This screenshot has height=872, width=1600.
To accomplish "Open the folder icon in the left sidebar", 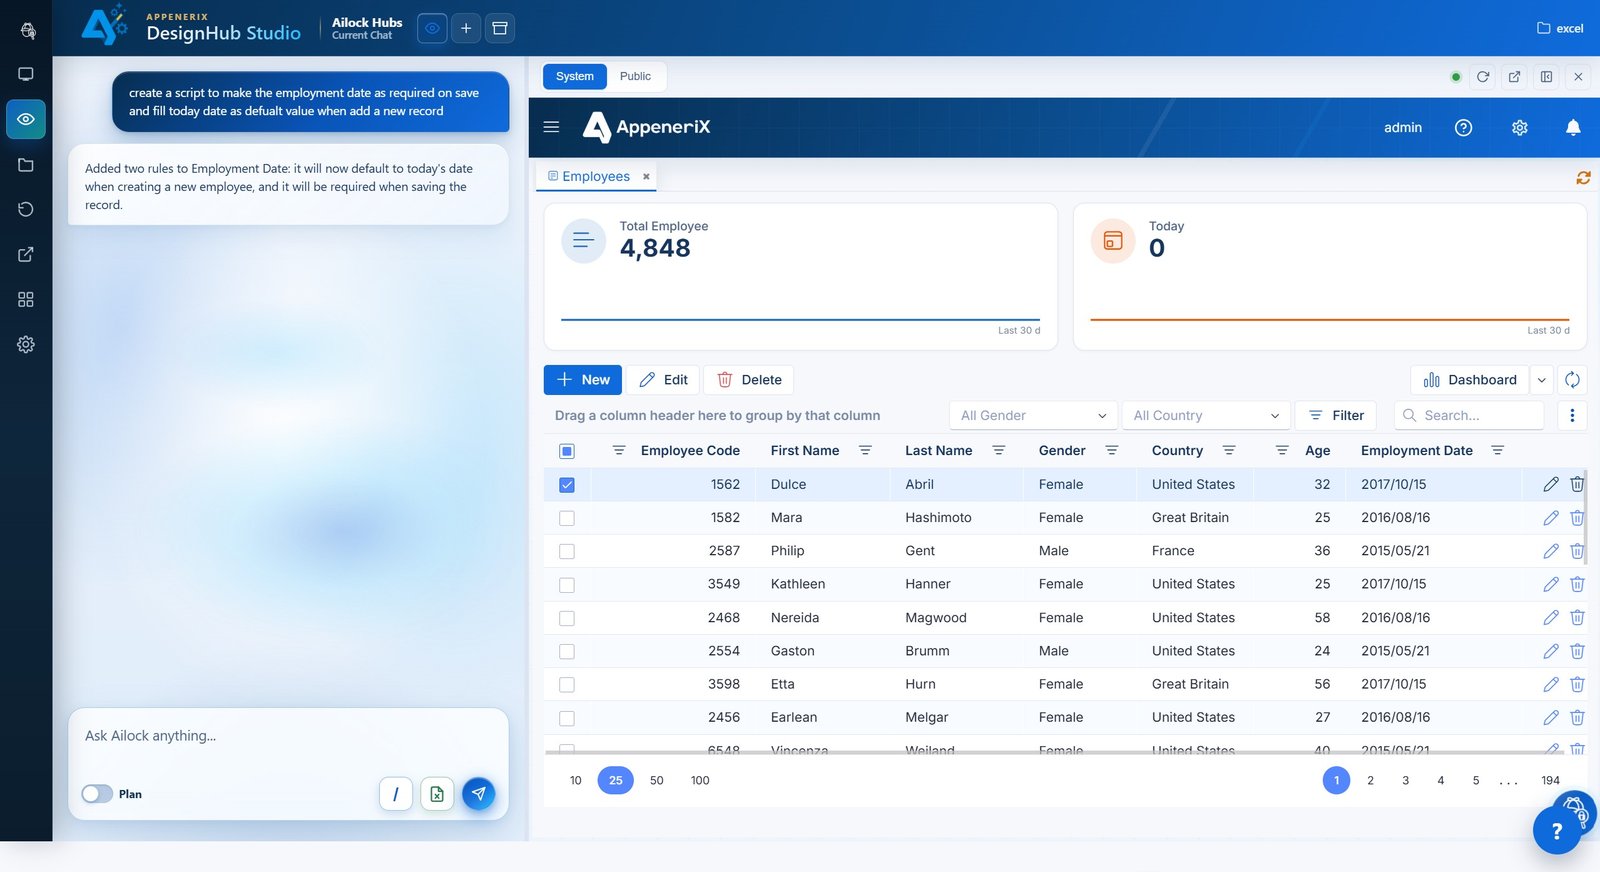I will tap(26, 164).
